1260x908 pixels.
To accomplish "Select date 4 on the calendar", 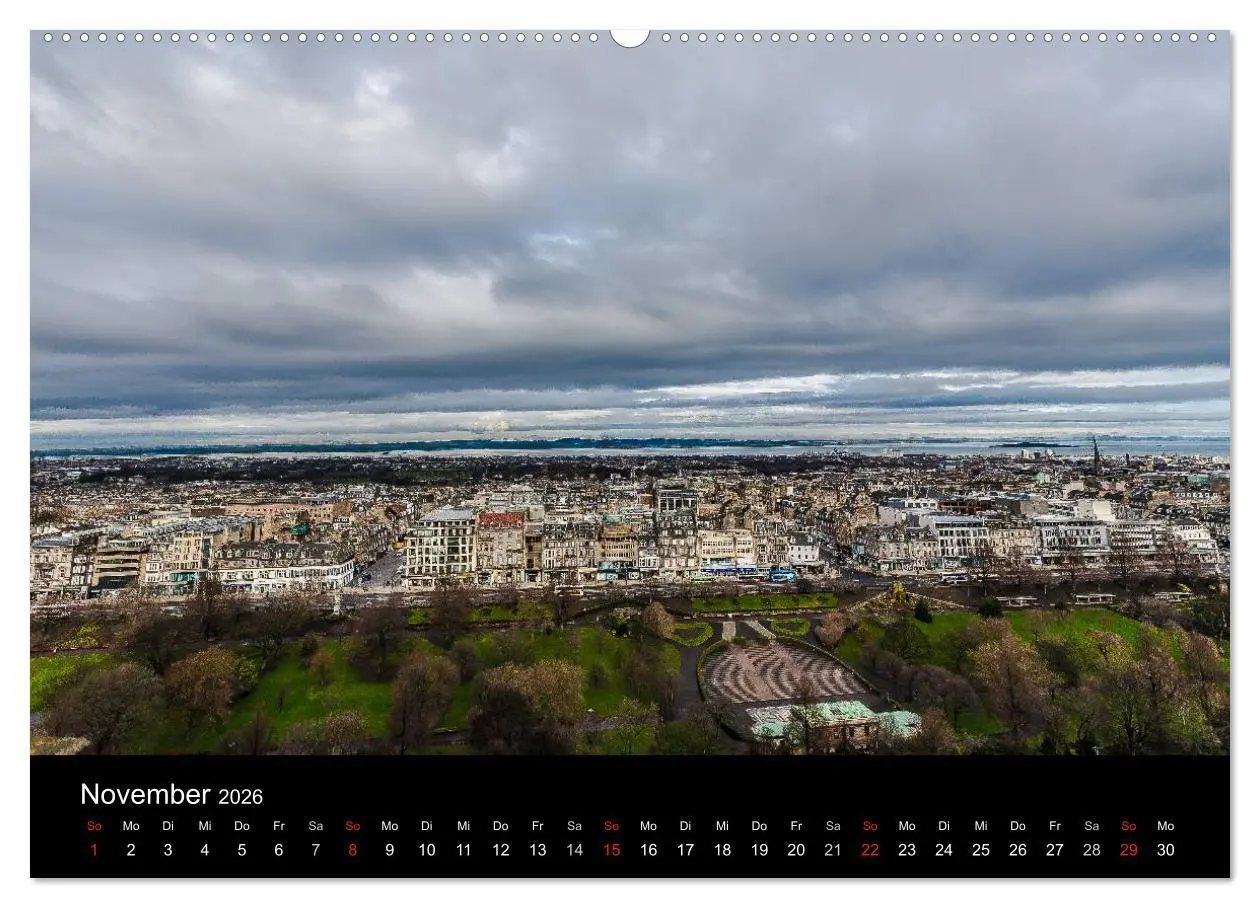I will pos(205,850).
